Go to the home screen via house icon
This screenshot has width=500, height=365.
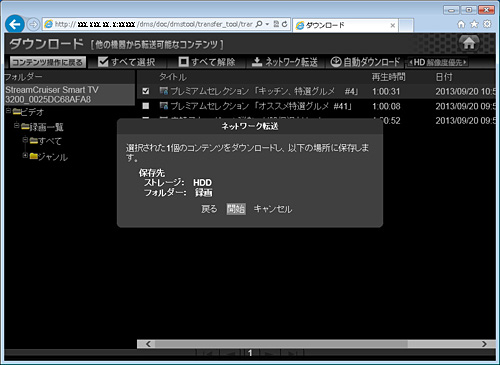[469, 43]
